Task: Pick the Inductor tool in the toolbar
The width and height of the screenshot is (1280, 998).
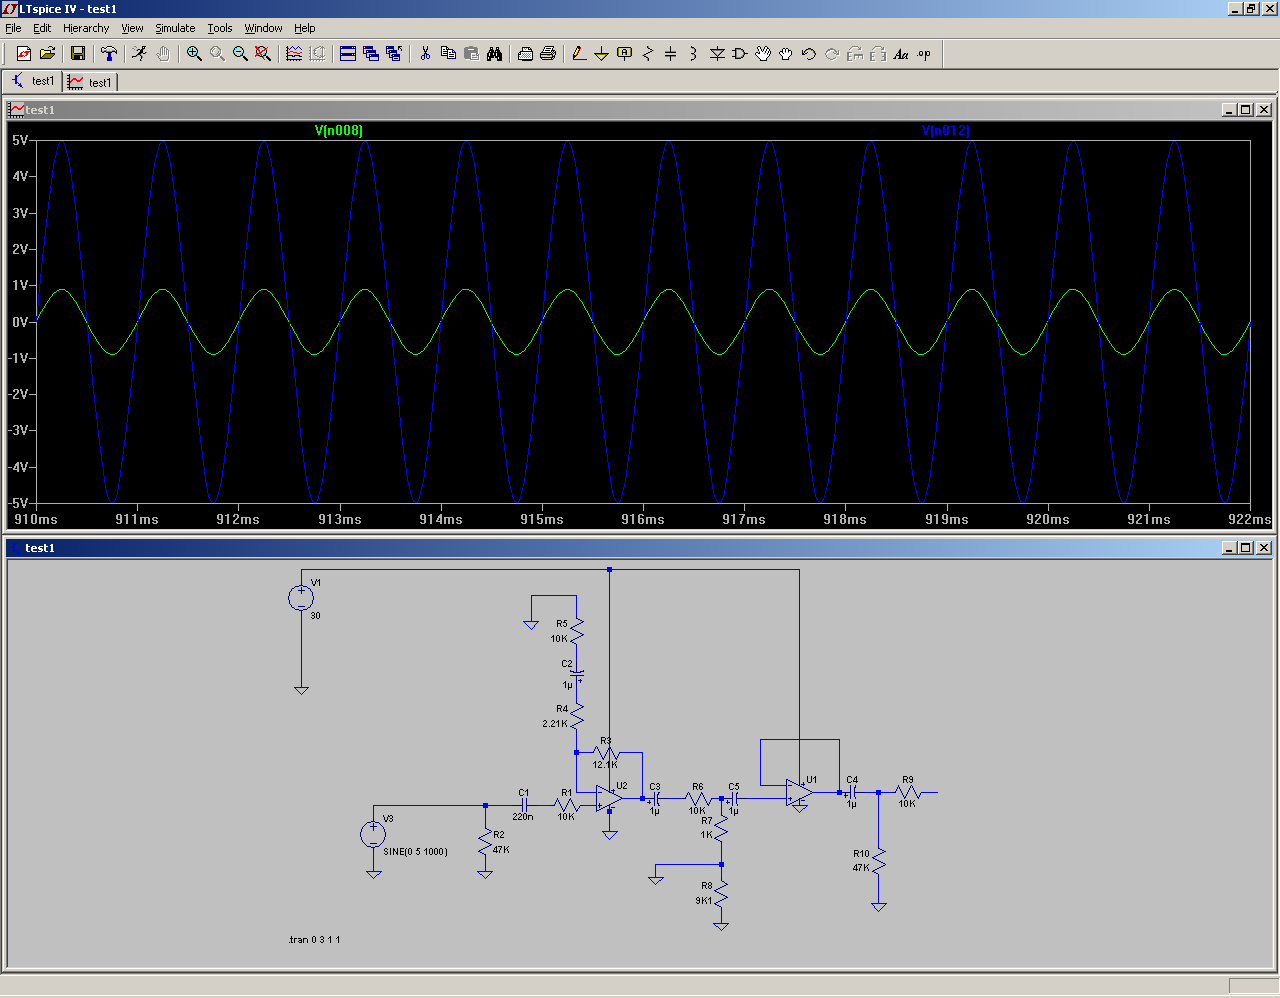Action: pos(693,54)
